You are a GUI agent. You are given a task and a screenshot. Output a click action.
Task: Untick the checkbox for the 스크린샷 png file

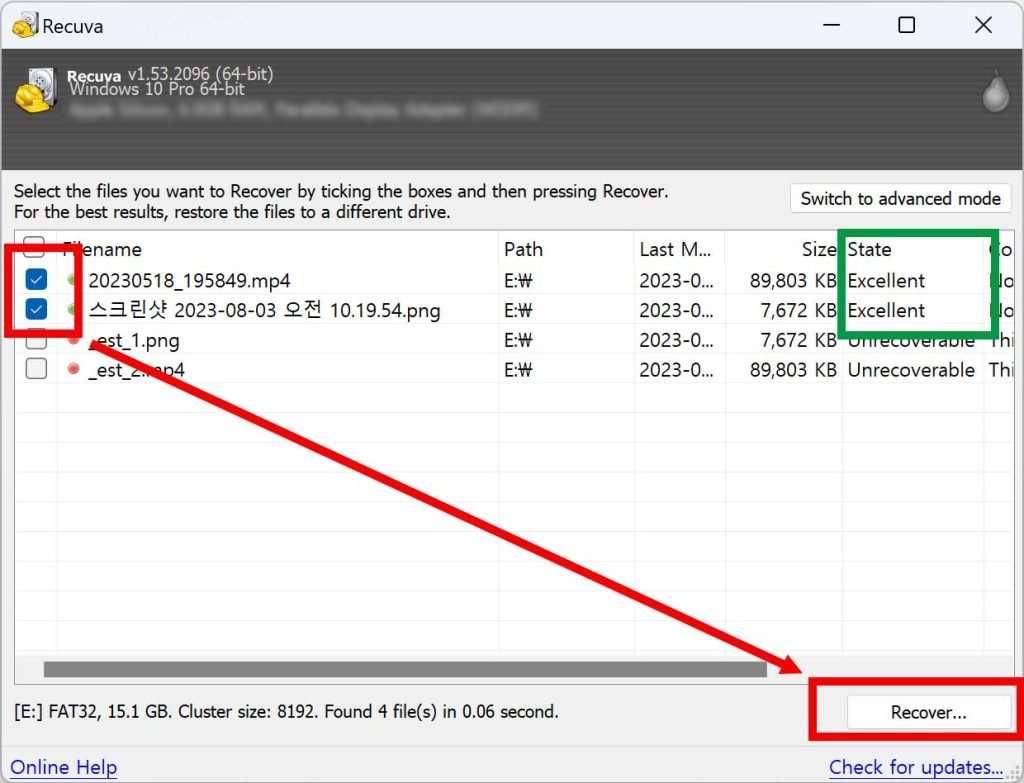36,309
